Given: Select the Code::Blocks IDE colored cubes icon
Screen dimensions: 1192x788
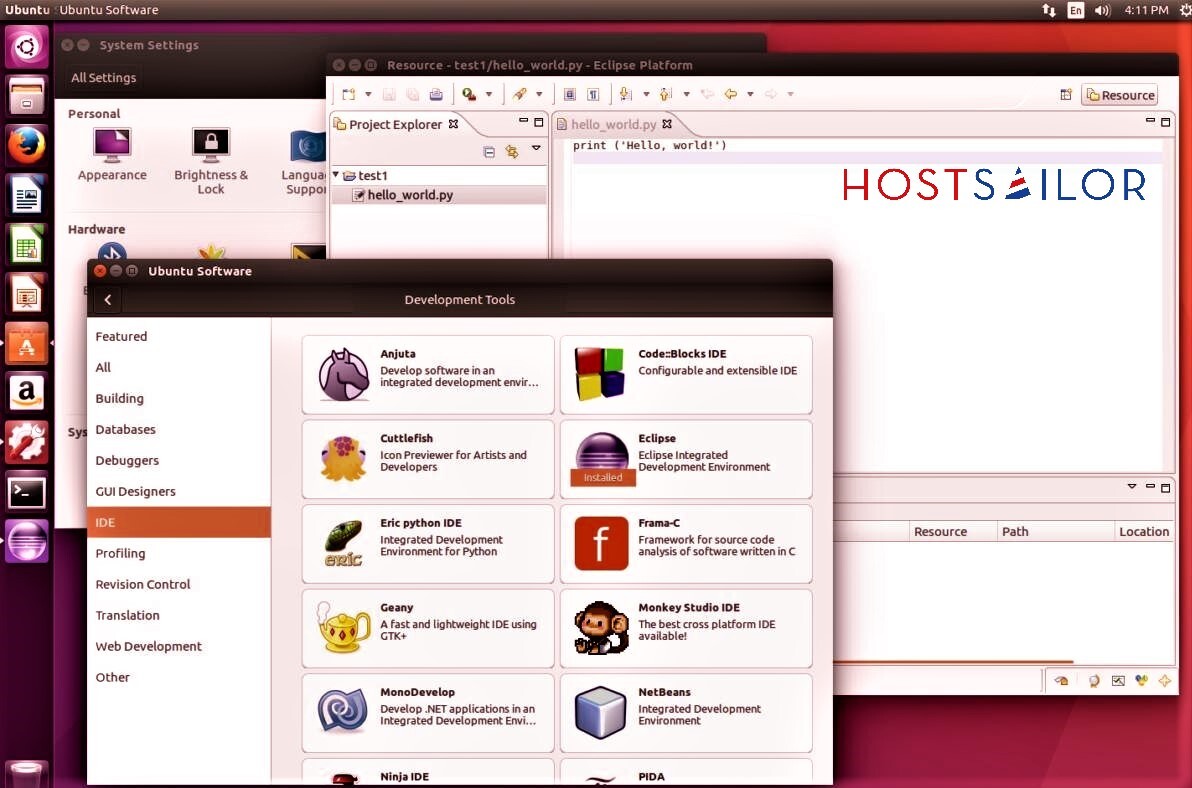Looking at the screenshot, I should pyautogui.click(x=600, y=374).
